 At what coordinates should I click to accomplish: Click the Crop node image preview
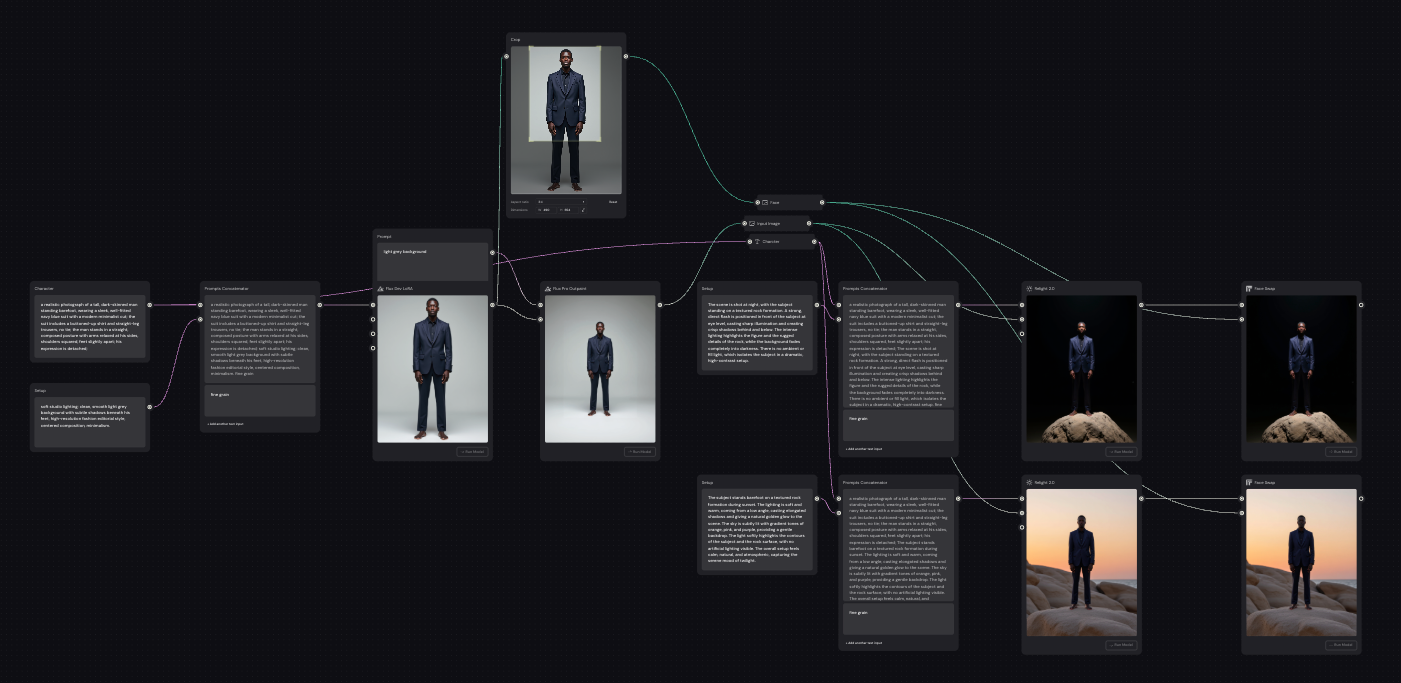pyautogui.click(x=566, y=120)
